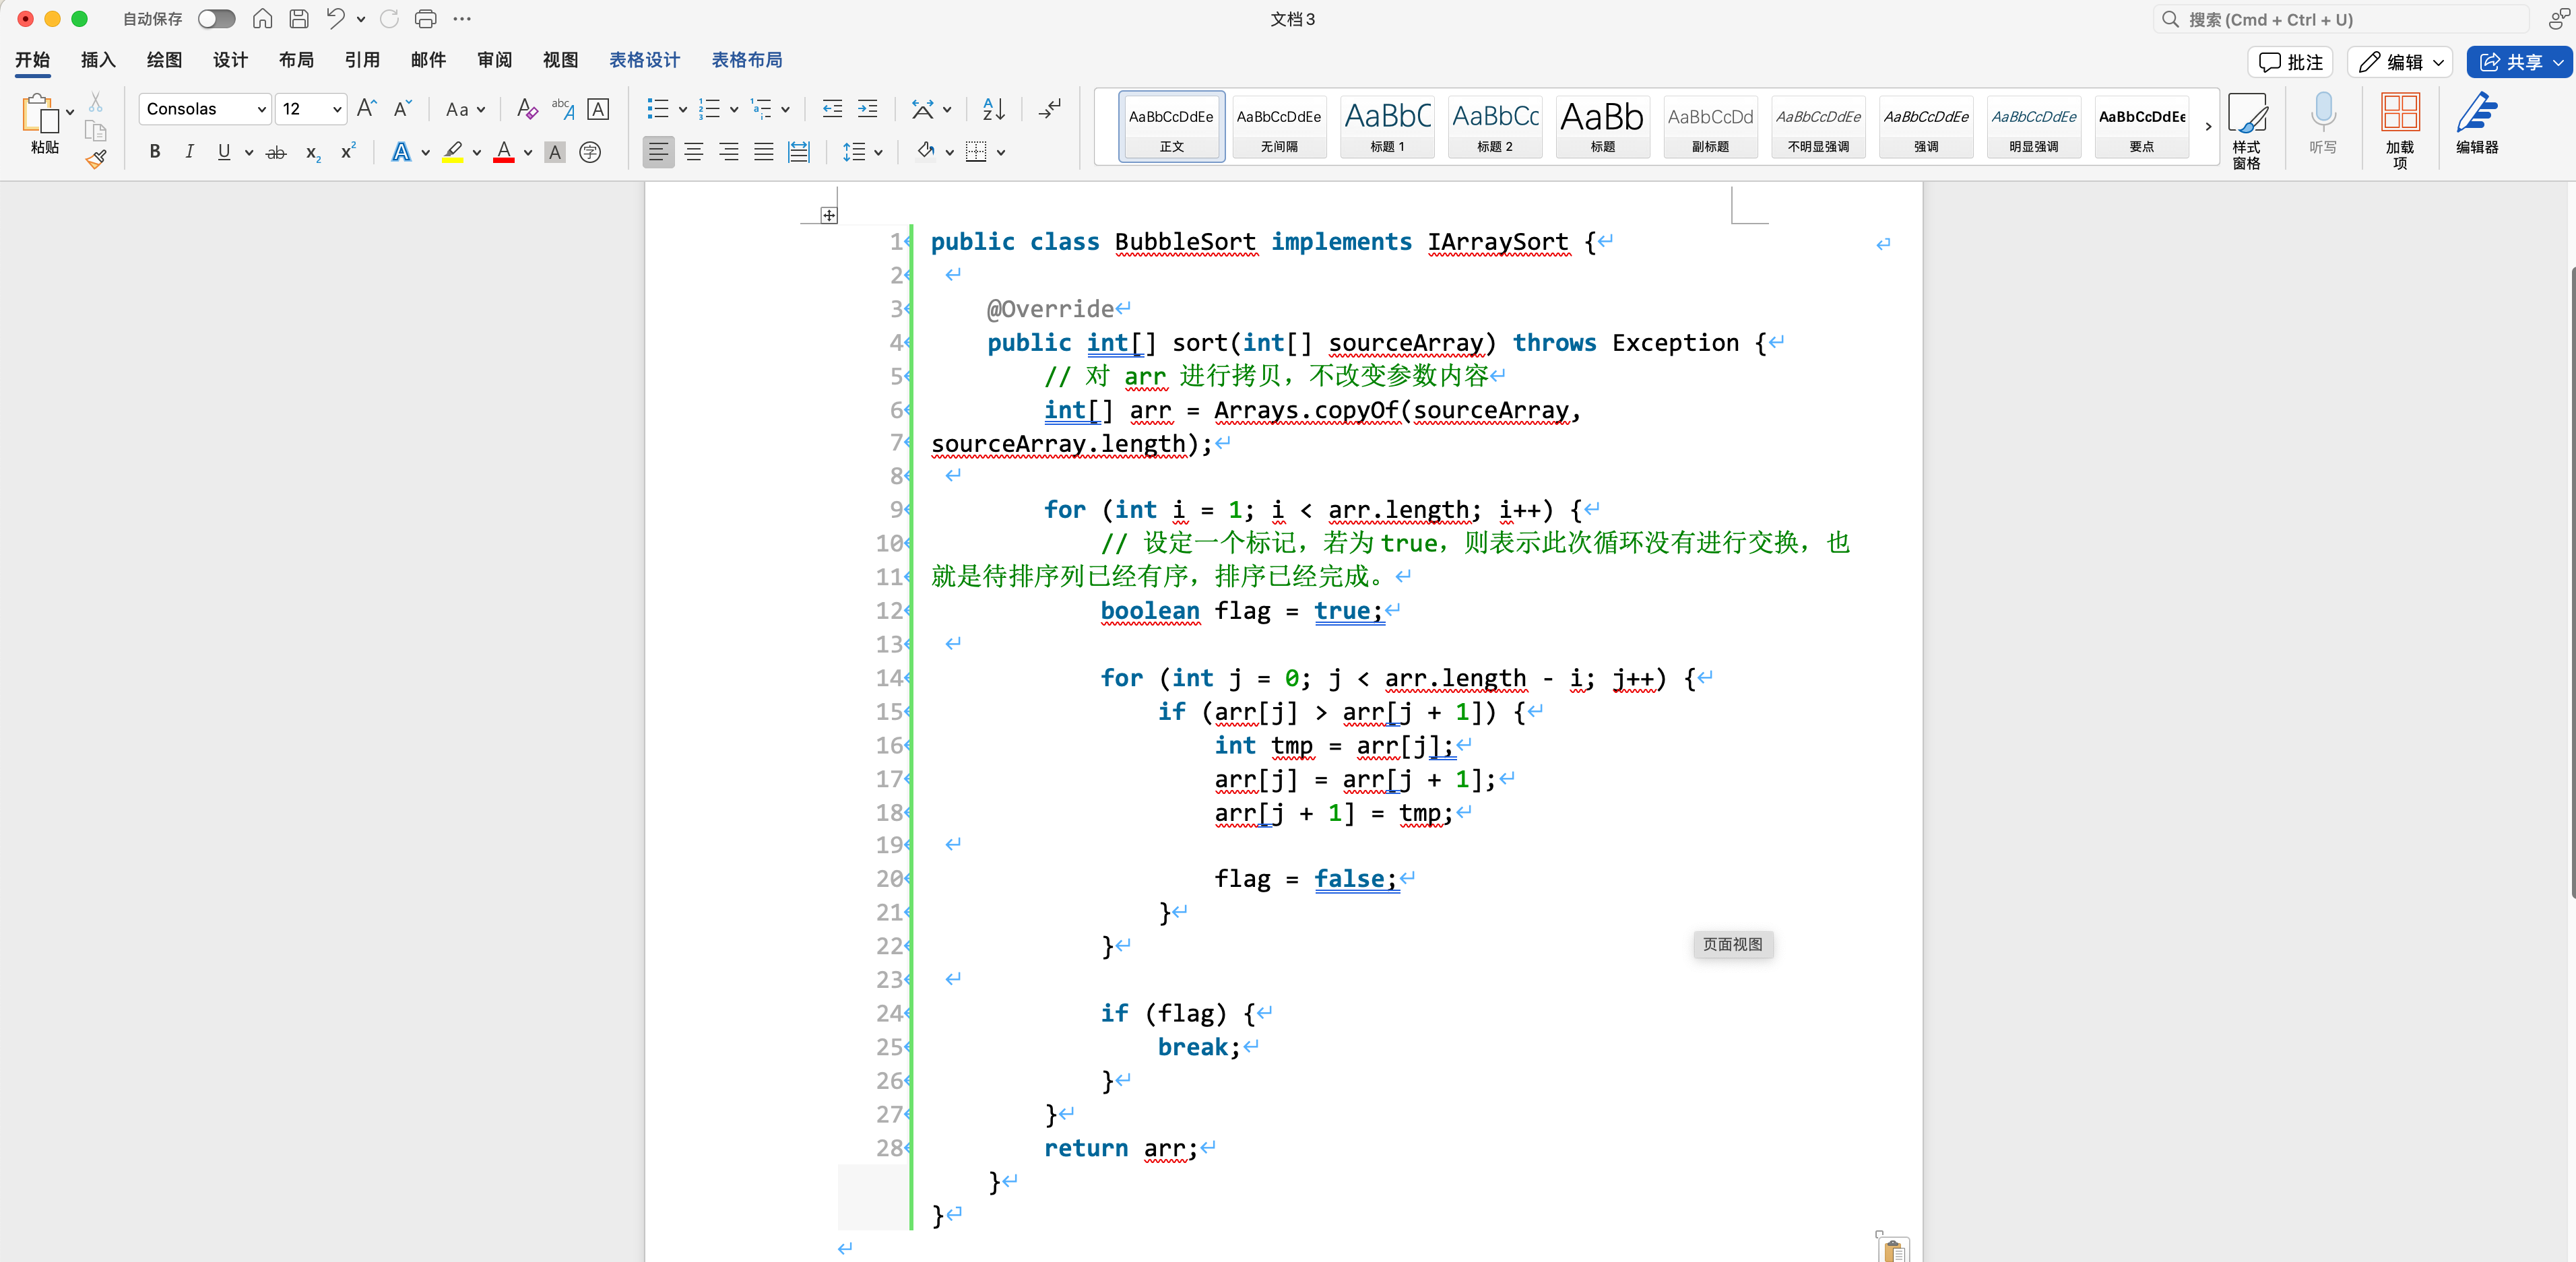Open the 样式窗格 styles pane
The width and height of the screenshot is (2576, 1262).
(x=2246, y=130)
